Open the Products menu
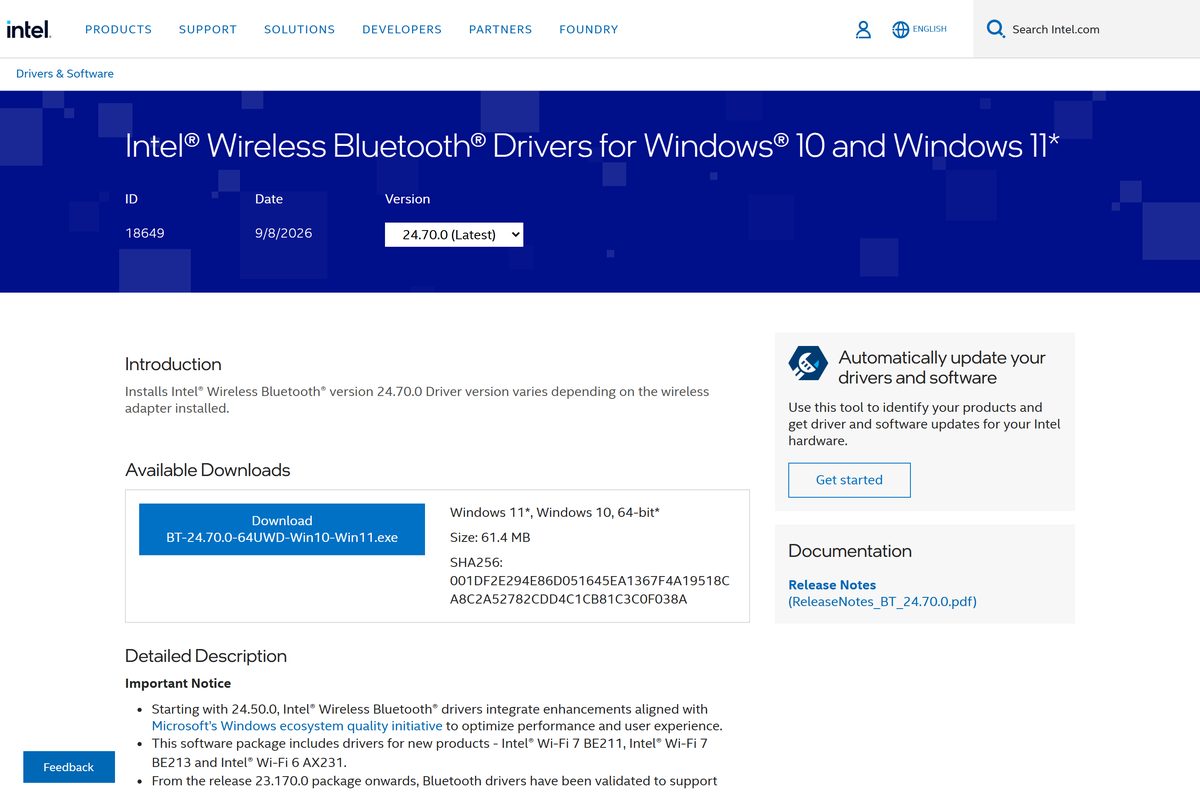This screenshot has width=1200, height=792. point(118,29)
